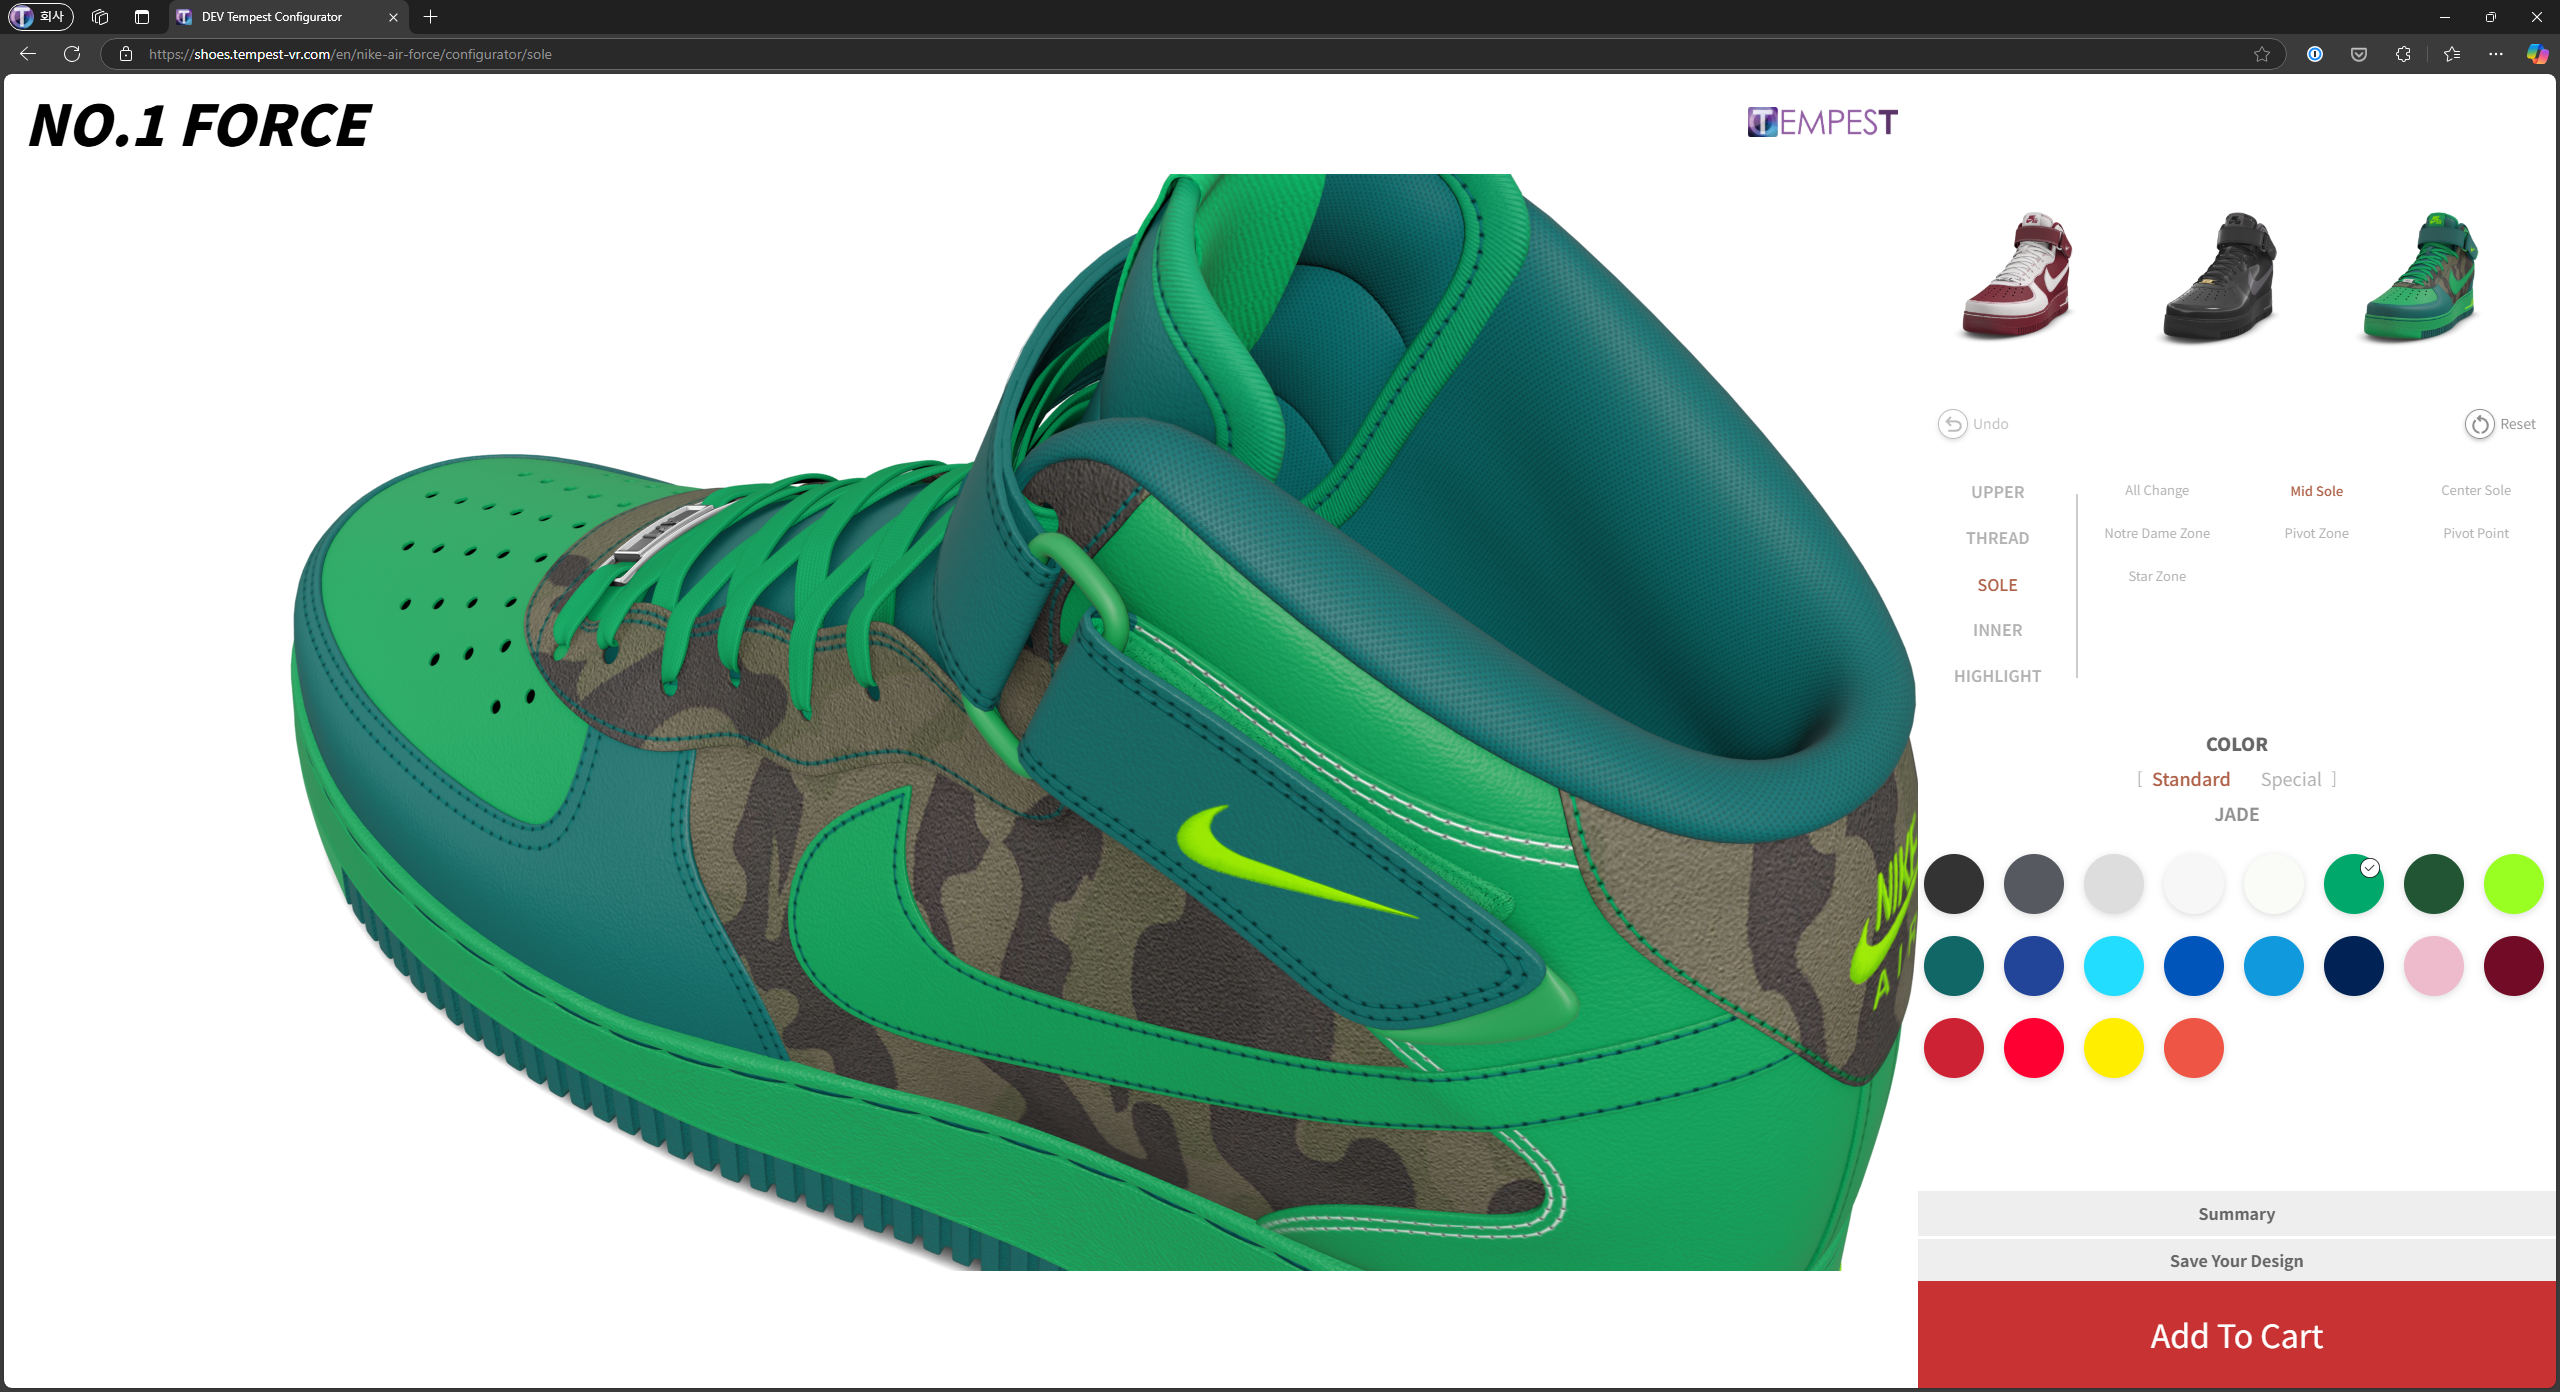Pick the teal color swatch
Screen dimensions: 2560x1392
click(1953, 966)
